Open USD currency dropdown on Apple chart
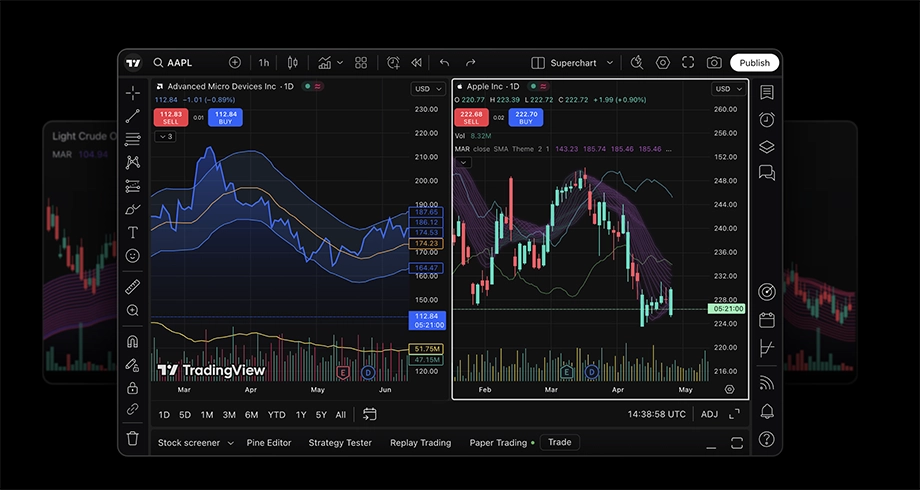 tap(729, 89)
